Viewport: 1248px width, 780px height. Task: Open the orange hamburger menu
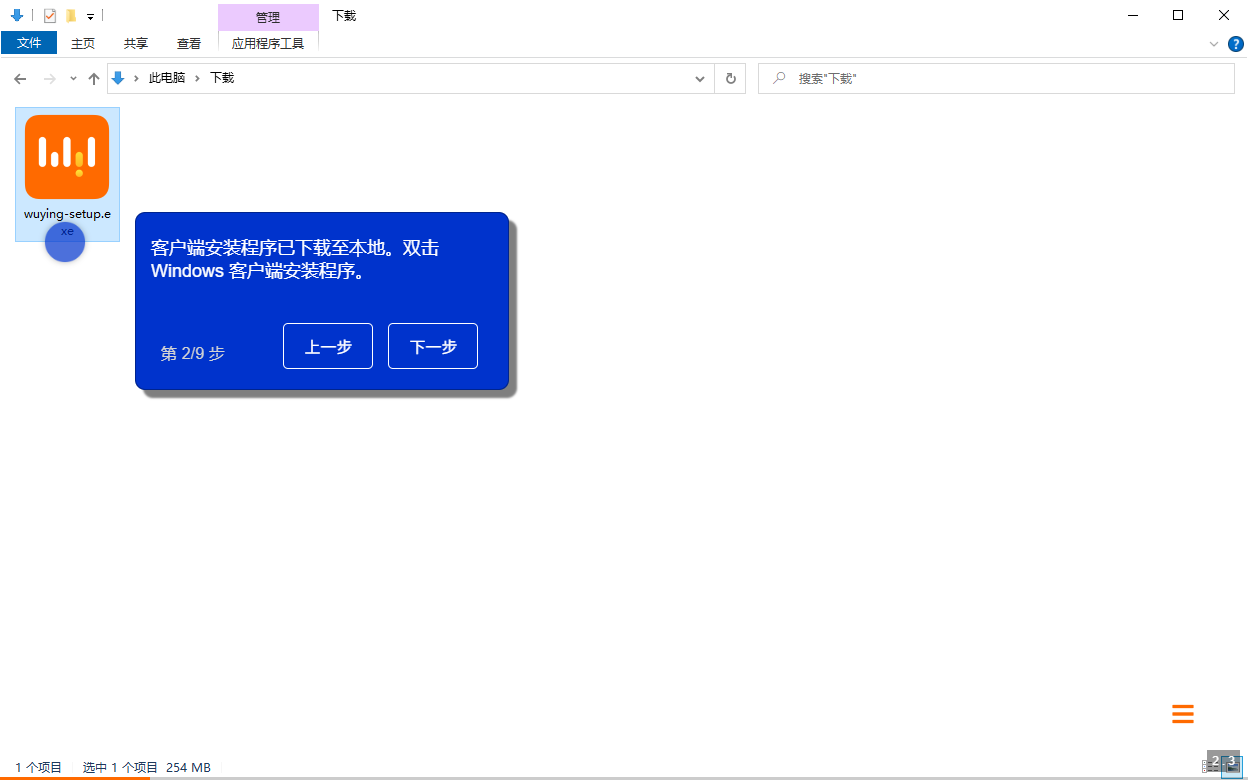(1183, 714)
